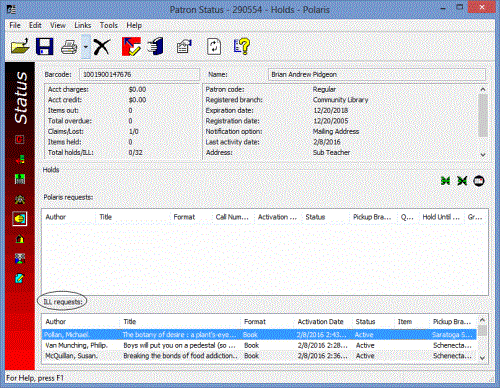
Task: Sort Polaris requests by Status column header
Action: pos(325,217)
